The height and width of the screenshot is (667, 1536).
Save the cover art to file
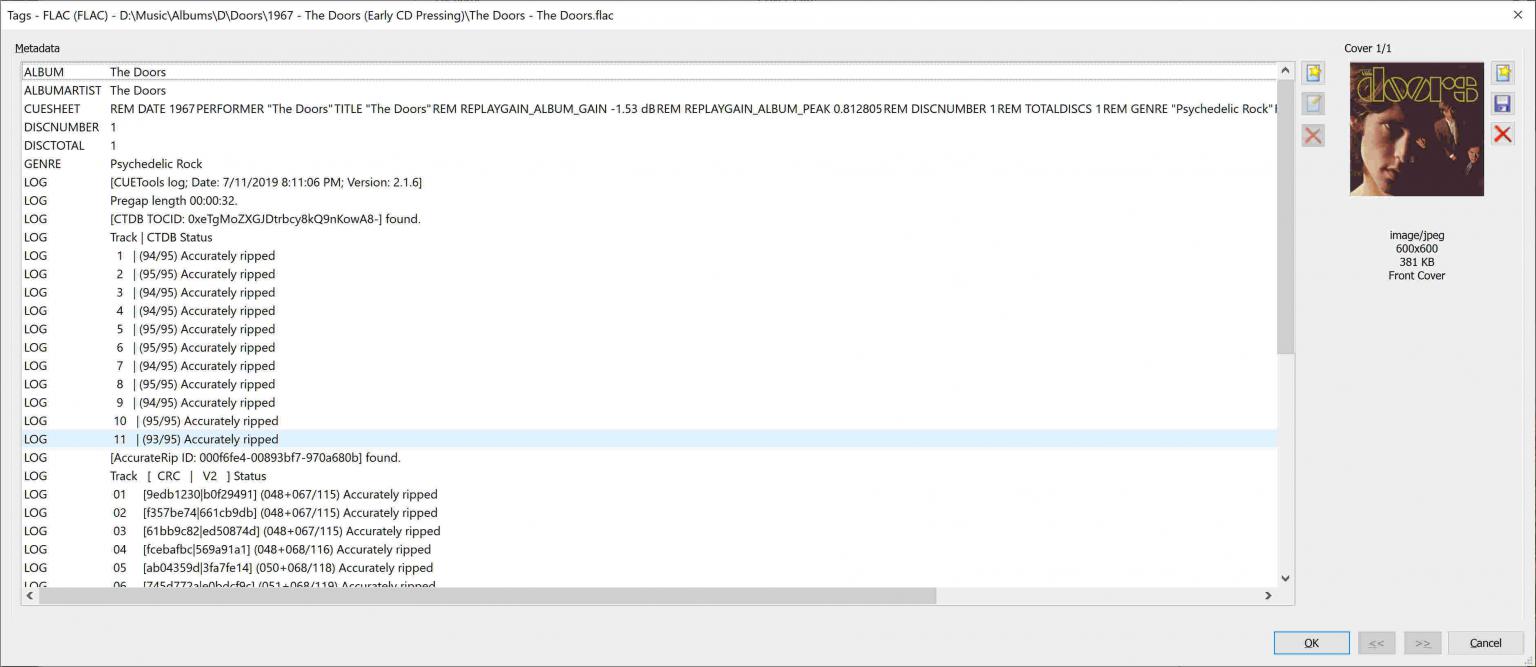coord(1502,104)
